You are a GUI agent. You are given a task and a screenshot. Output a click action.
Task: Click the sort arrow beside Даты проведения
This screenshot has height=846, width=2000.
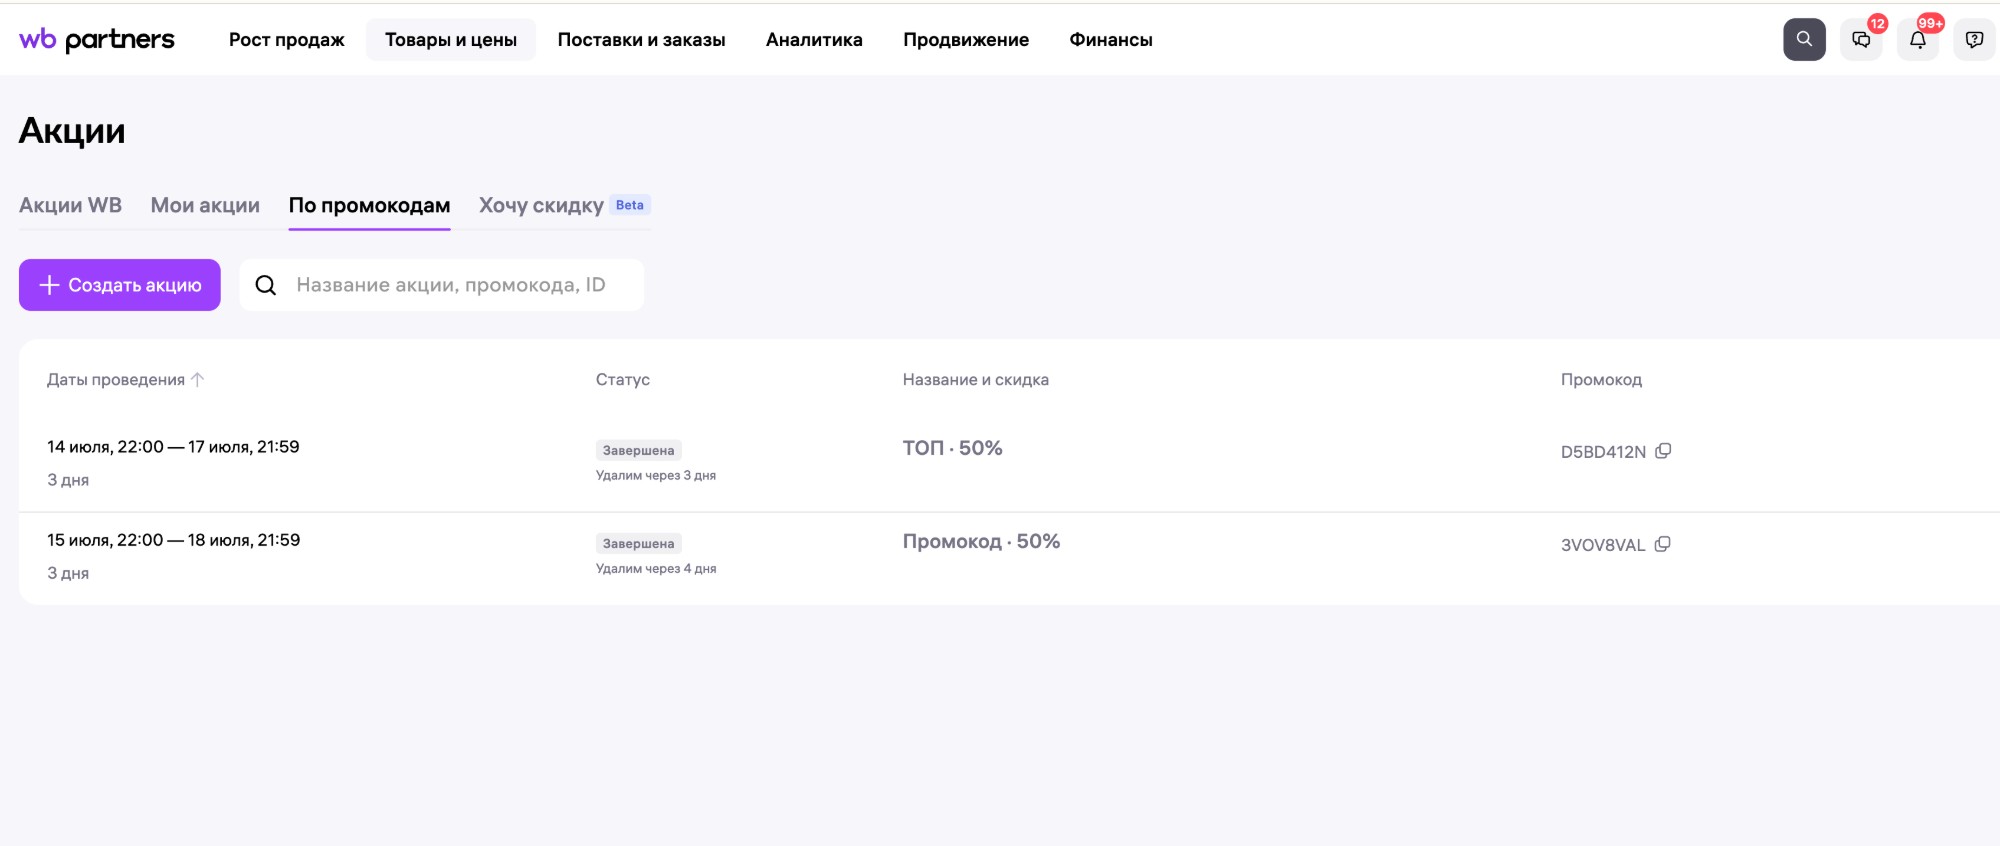(x=198, y=380)
